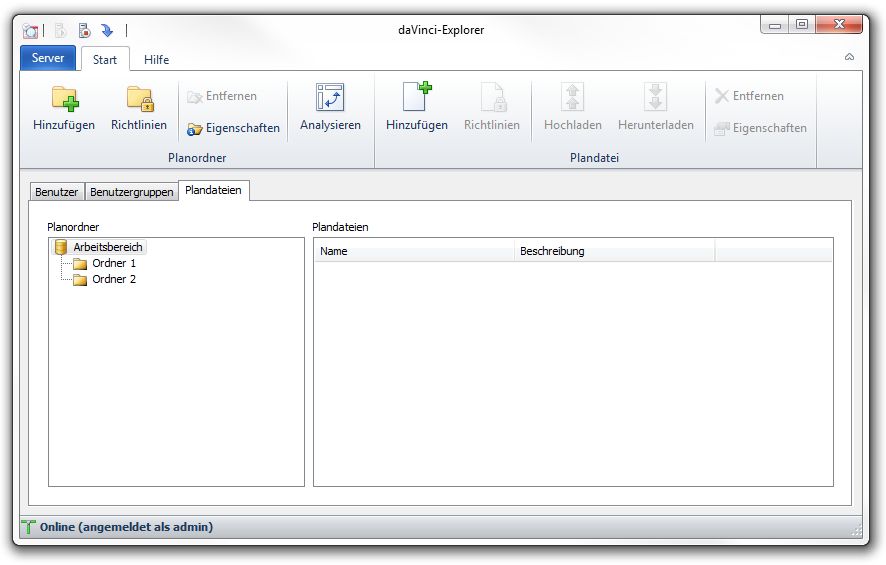Open Richtlinien for the plan folder
The height and width of the screenshot is (565, 886).
pyautogui.click(x=139, y=108)
